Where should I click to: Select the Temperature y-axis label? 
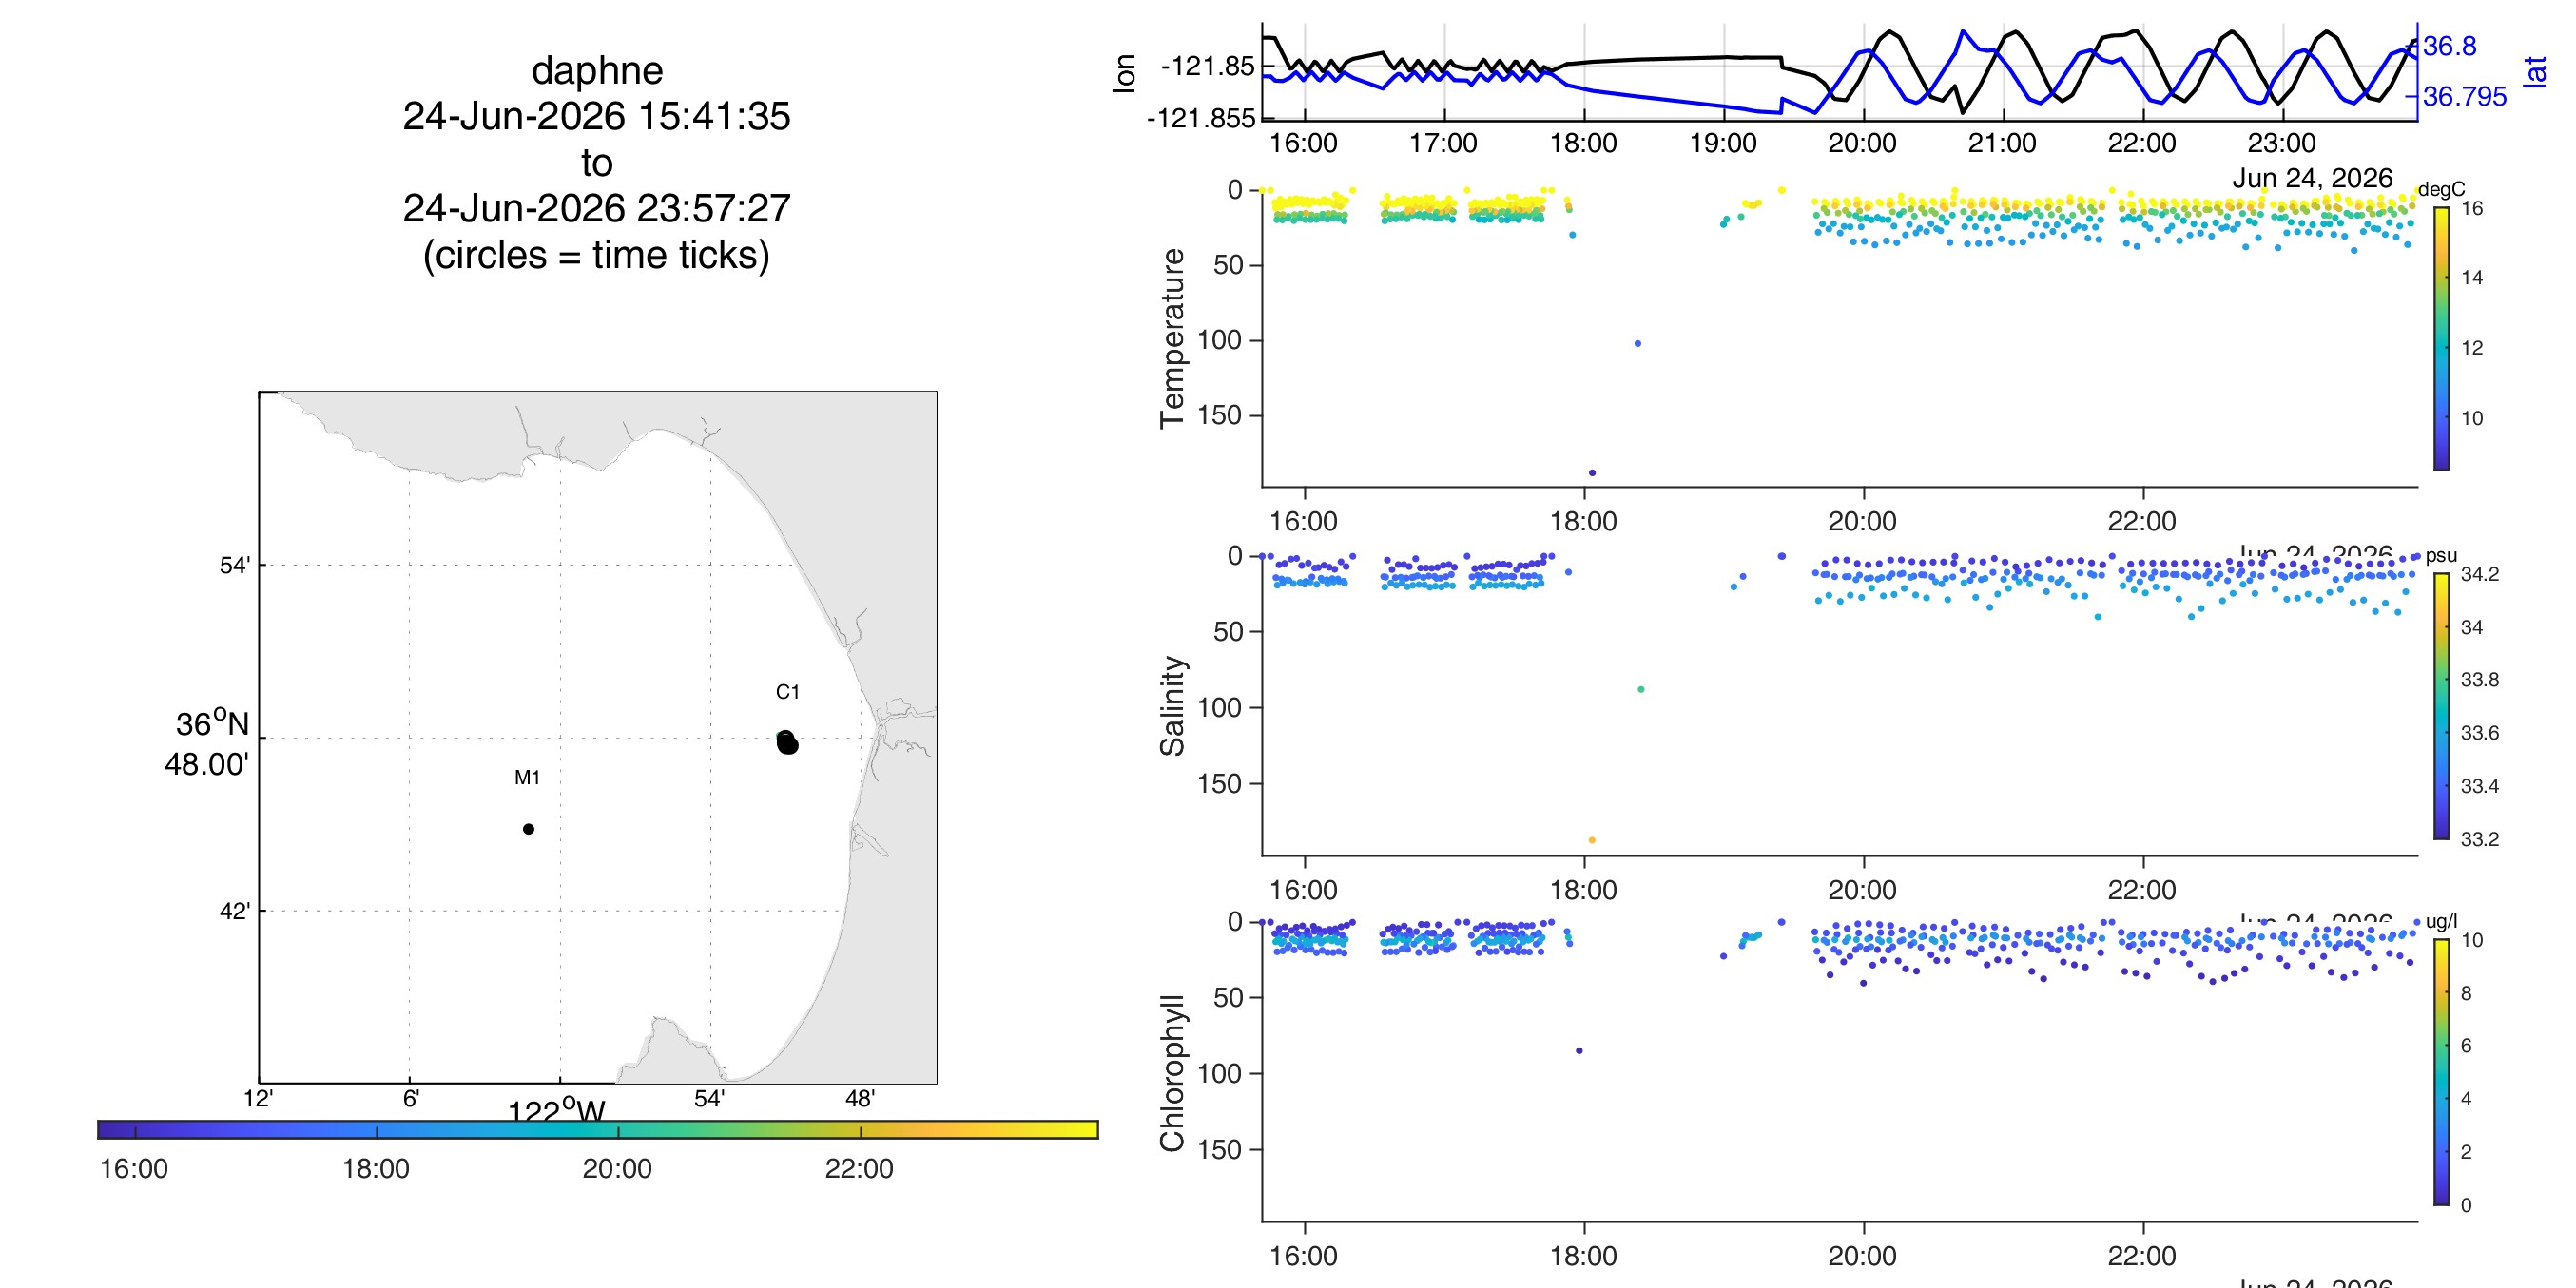click(x=1172, y=338)
